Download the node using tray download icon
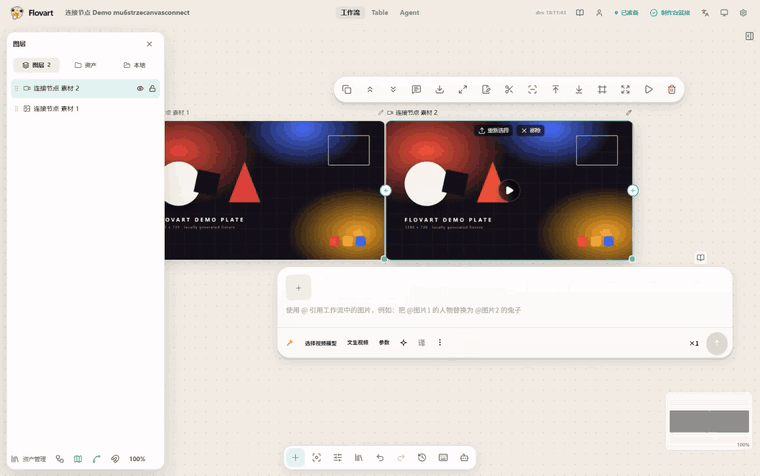Image resolution: width=760 pixels, height=476 pixels. (440, 89)
